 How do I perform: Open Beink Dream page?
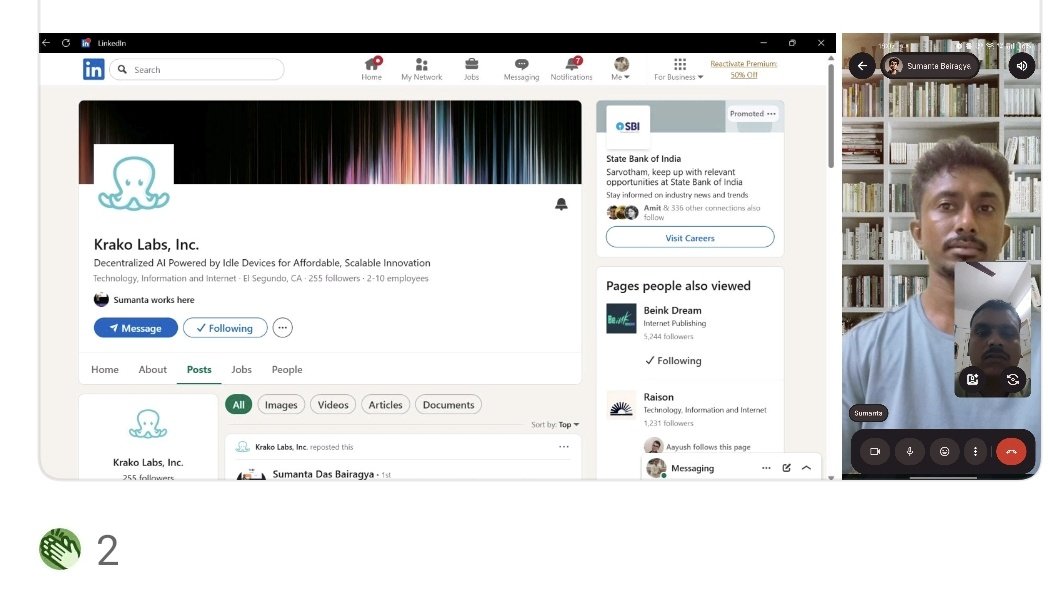672,311
